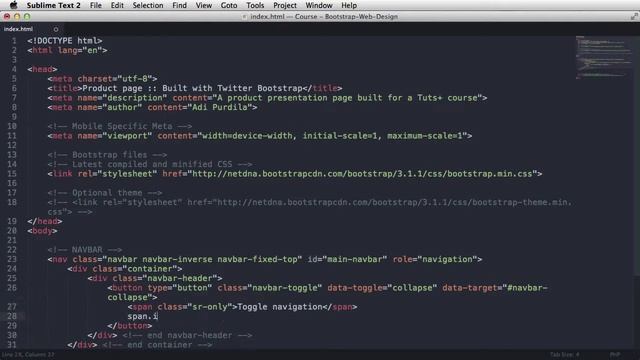Click line number 15 in the gutter

point(12,174)
